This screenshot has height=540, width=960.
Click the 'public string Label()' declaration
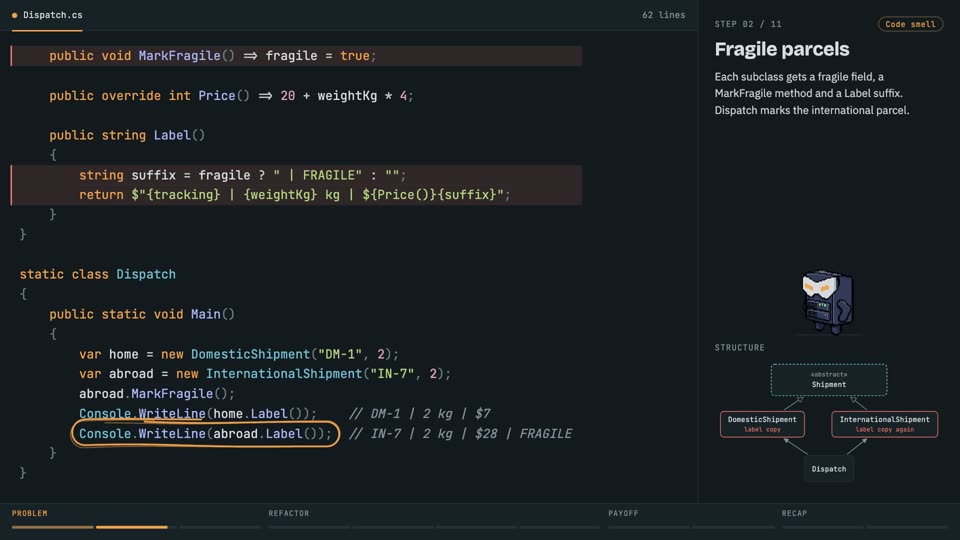[127, 135]
